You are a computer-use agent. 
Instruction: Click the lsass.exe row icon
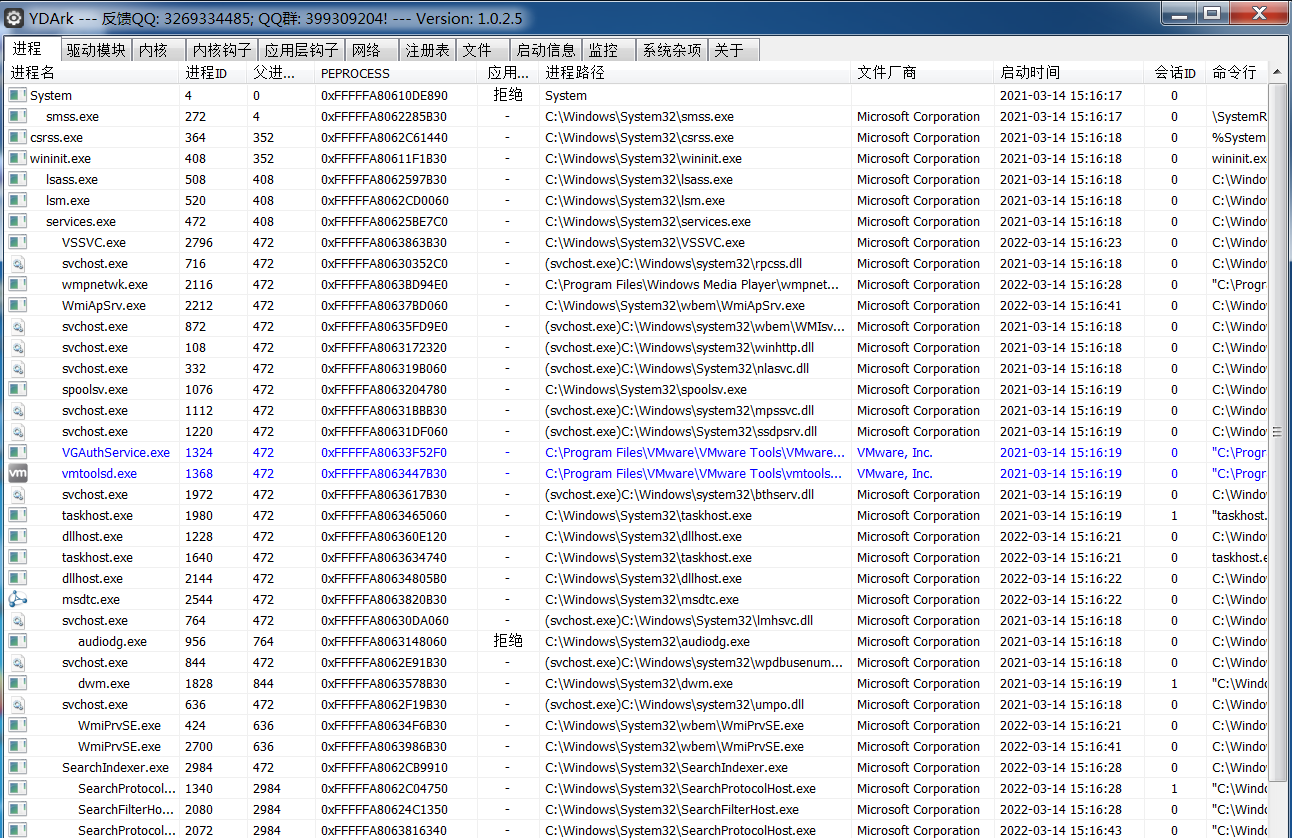(17, 180)
